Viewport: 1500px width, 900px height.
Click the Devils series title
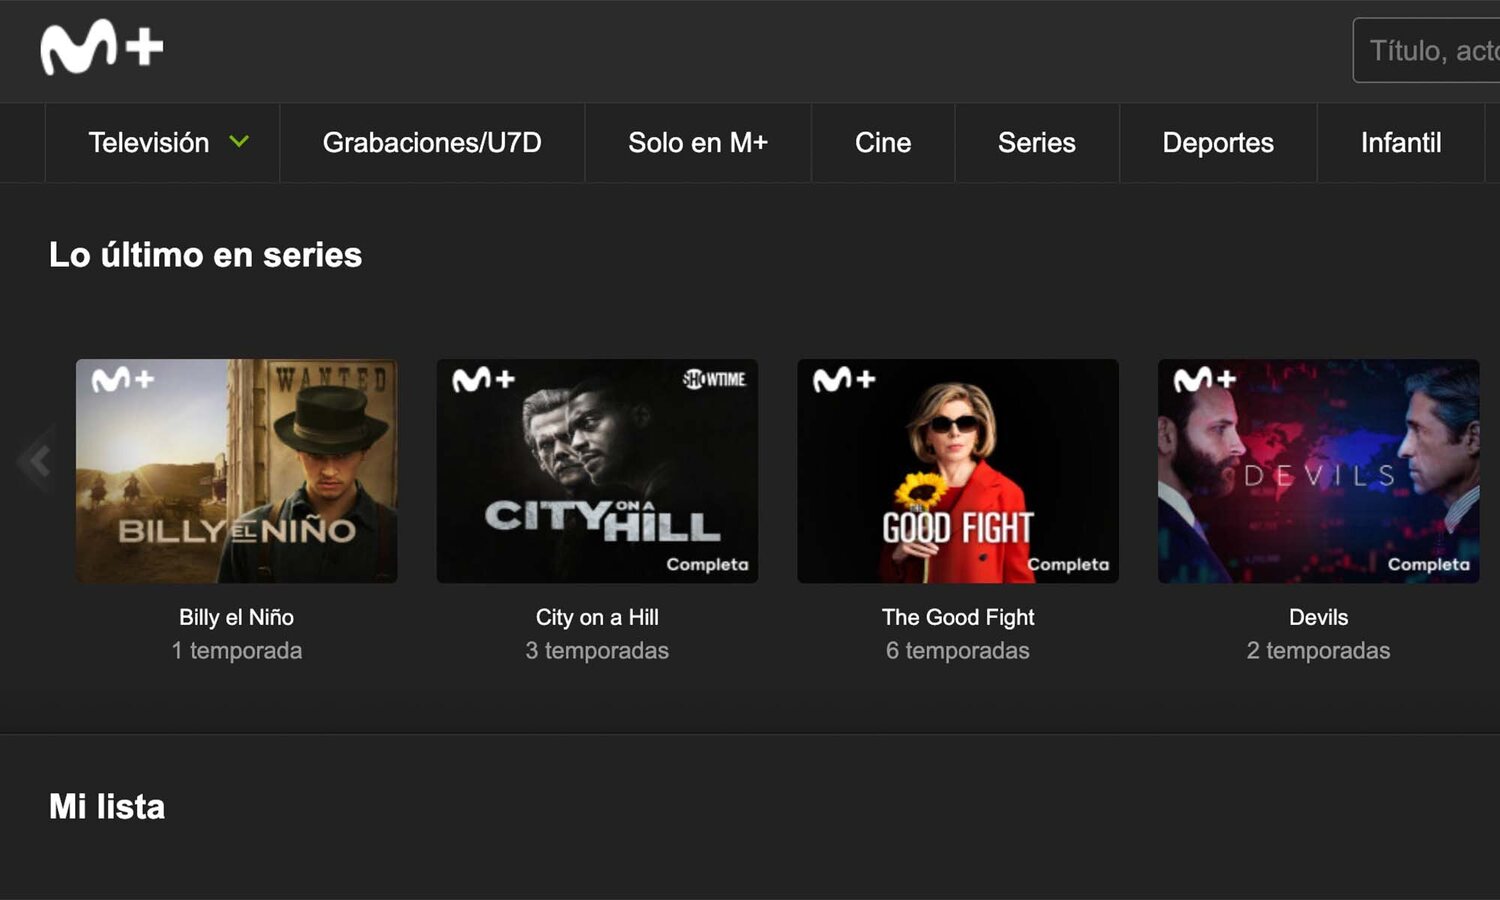[1318, 617]
